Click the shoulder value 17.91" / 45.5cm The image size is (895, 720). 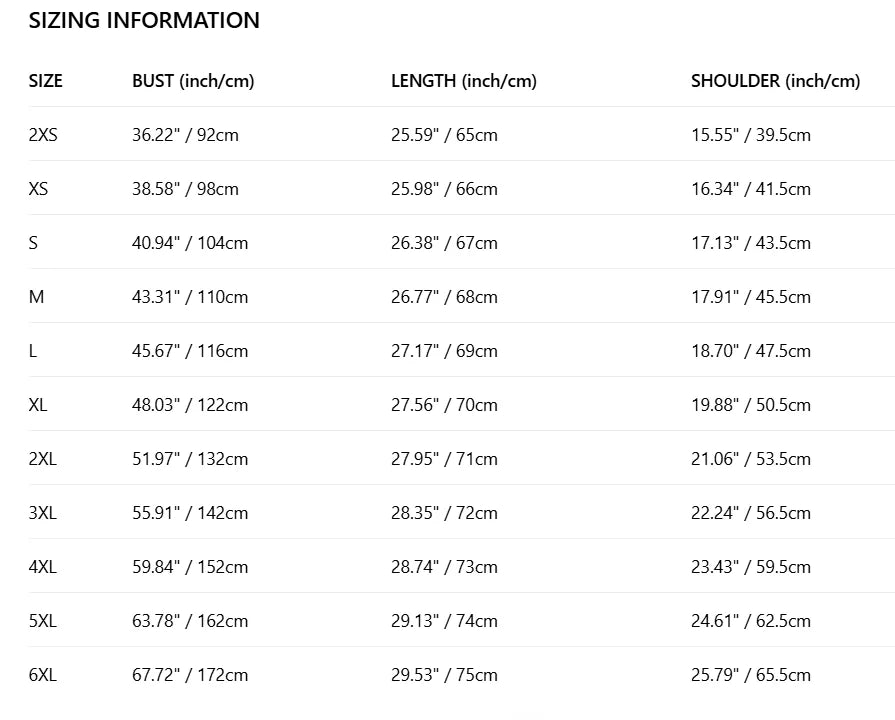pos(750,297)
